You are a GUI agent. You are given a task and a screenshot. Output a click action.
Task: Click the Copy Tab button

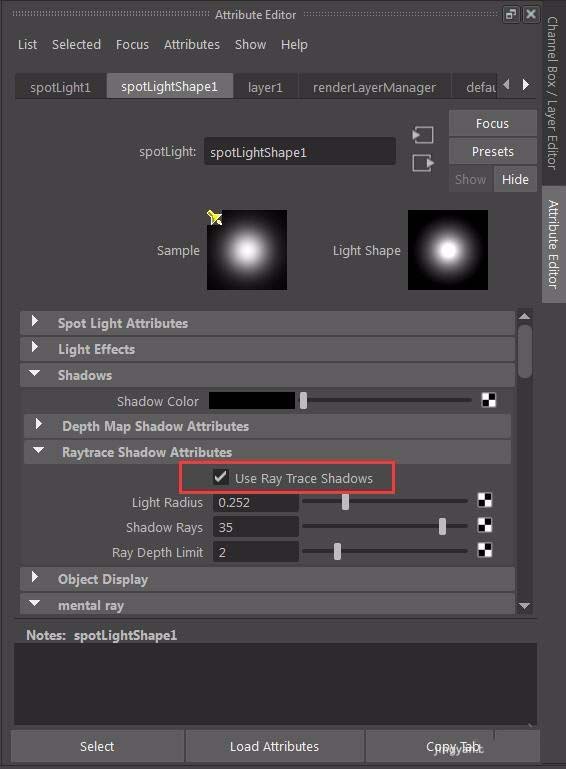[453, 746]
